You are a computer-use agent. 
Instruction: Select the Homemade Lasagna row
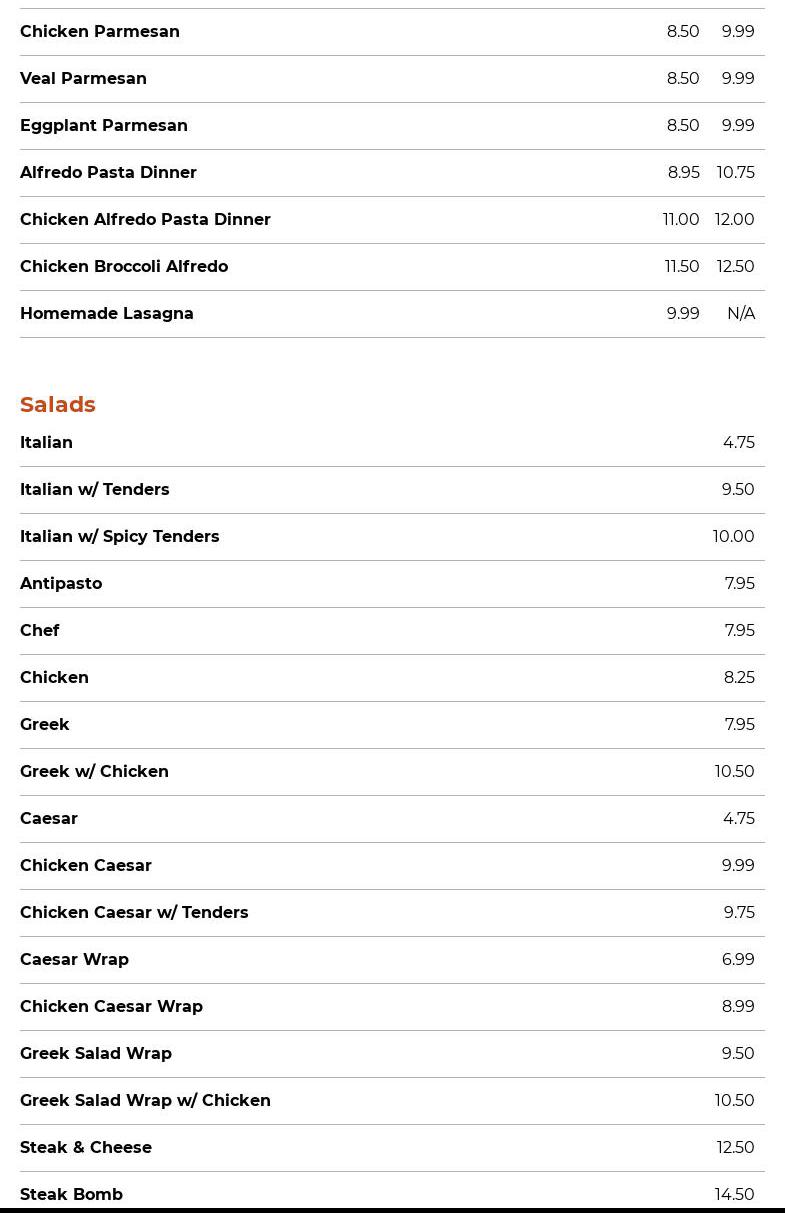coord(107,314)
